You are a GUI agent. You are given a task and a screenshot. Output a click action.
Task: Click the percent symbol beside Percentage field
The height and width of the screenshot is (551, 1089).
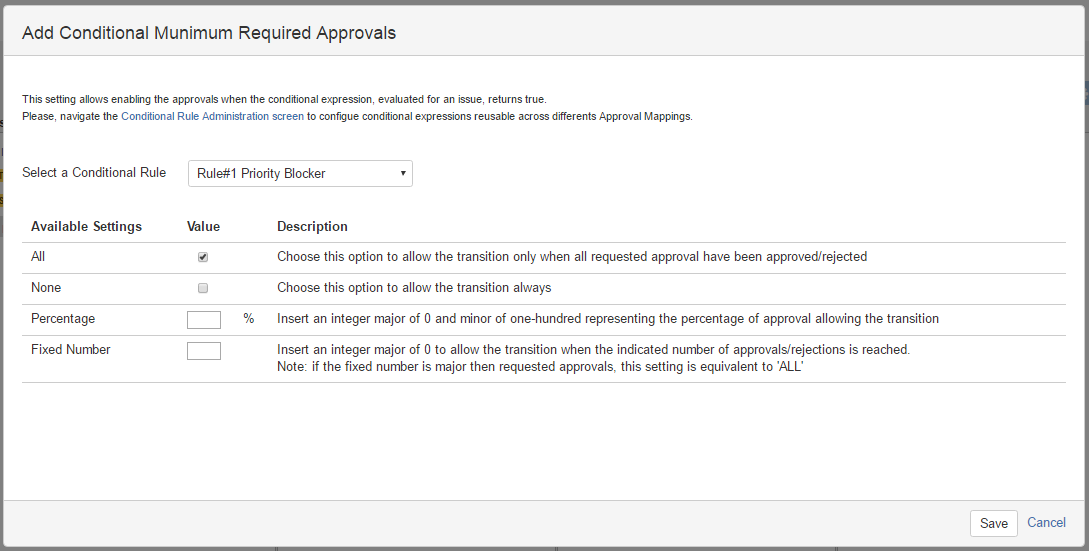pos(249,319)
